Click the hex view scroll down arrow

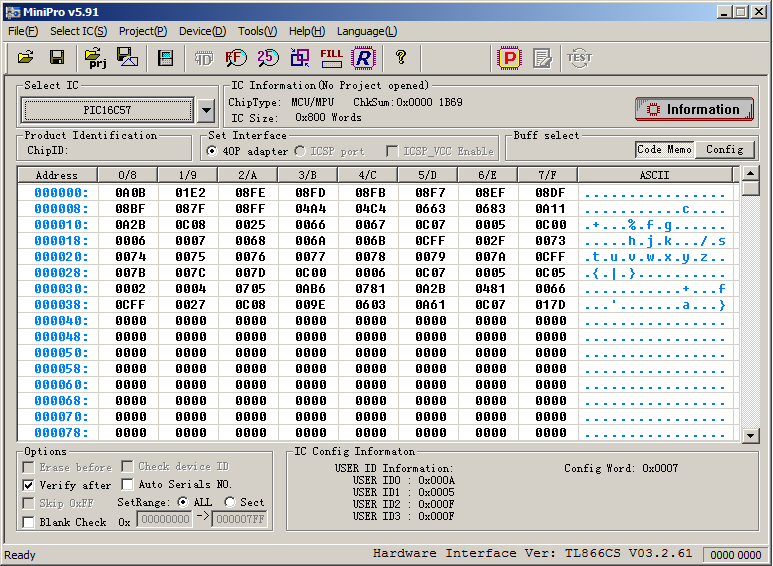(x=750, y=435)
